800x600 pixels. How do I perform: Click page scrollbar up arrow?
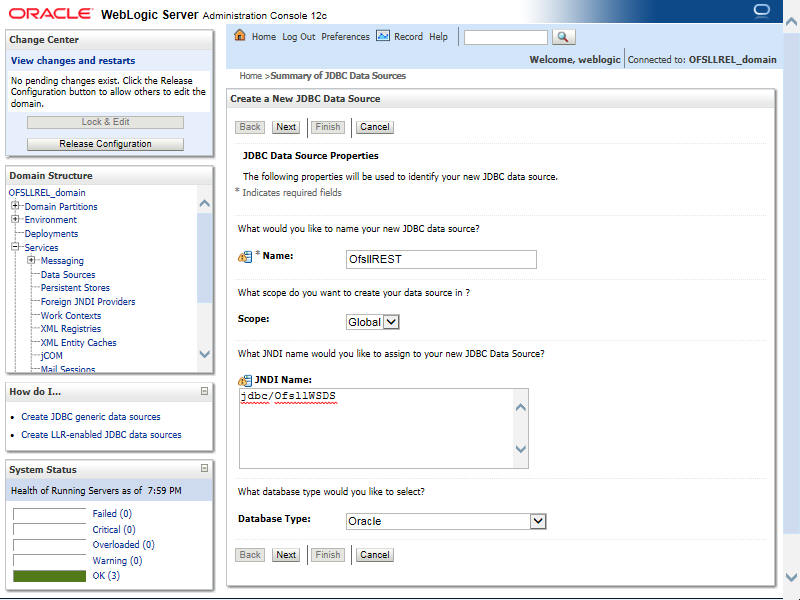click(x=791, y=22)
